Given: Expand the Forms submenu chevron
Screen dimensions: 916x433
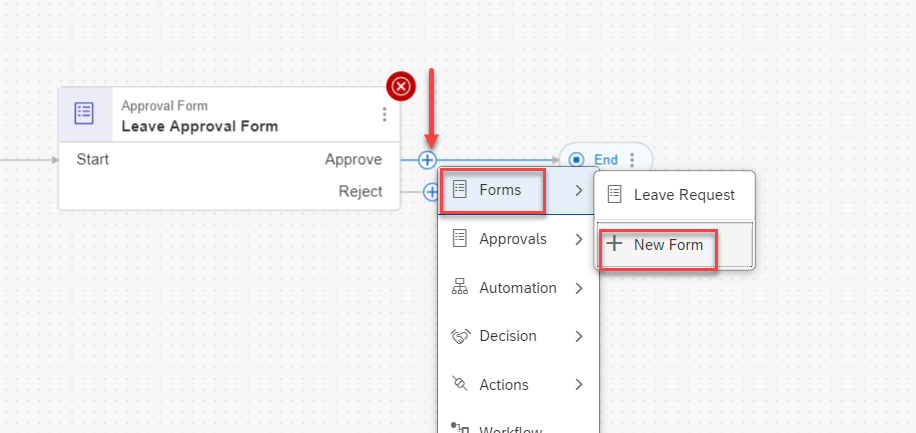Looking at the screenshot, I should click(x=578, y=190).
